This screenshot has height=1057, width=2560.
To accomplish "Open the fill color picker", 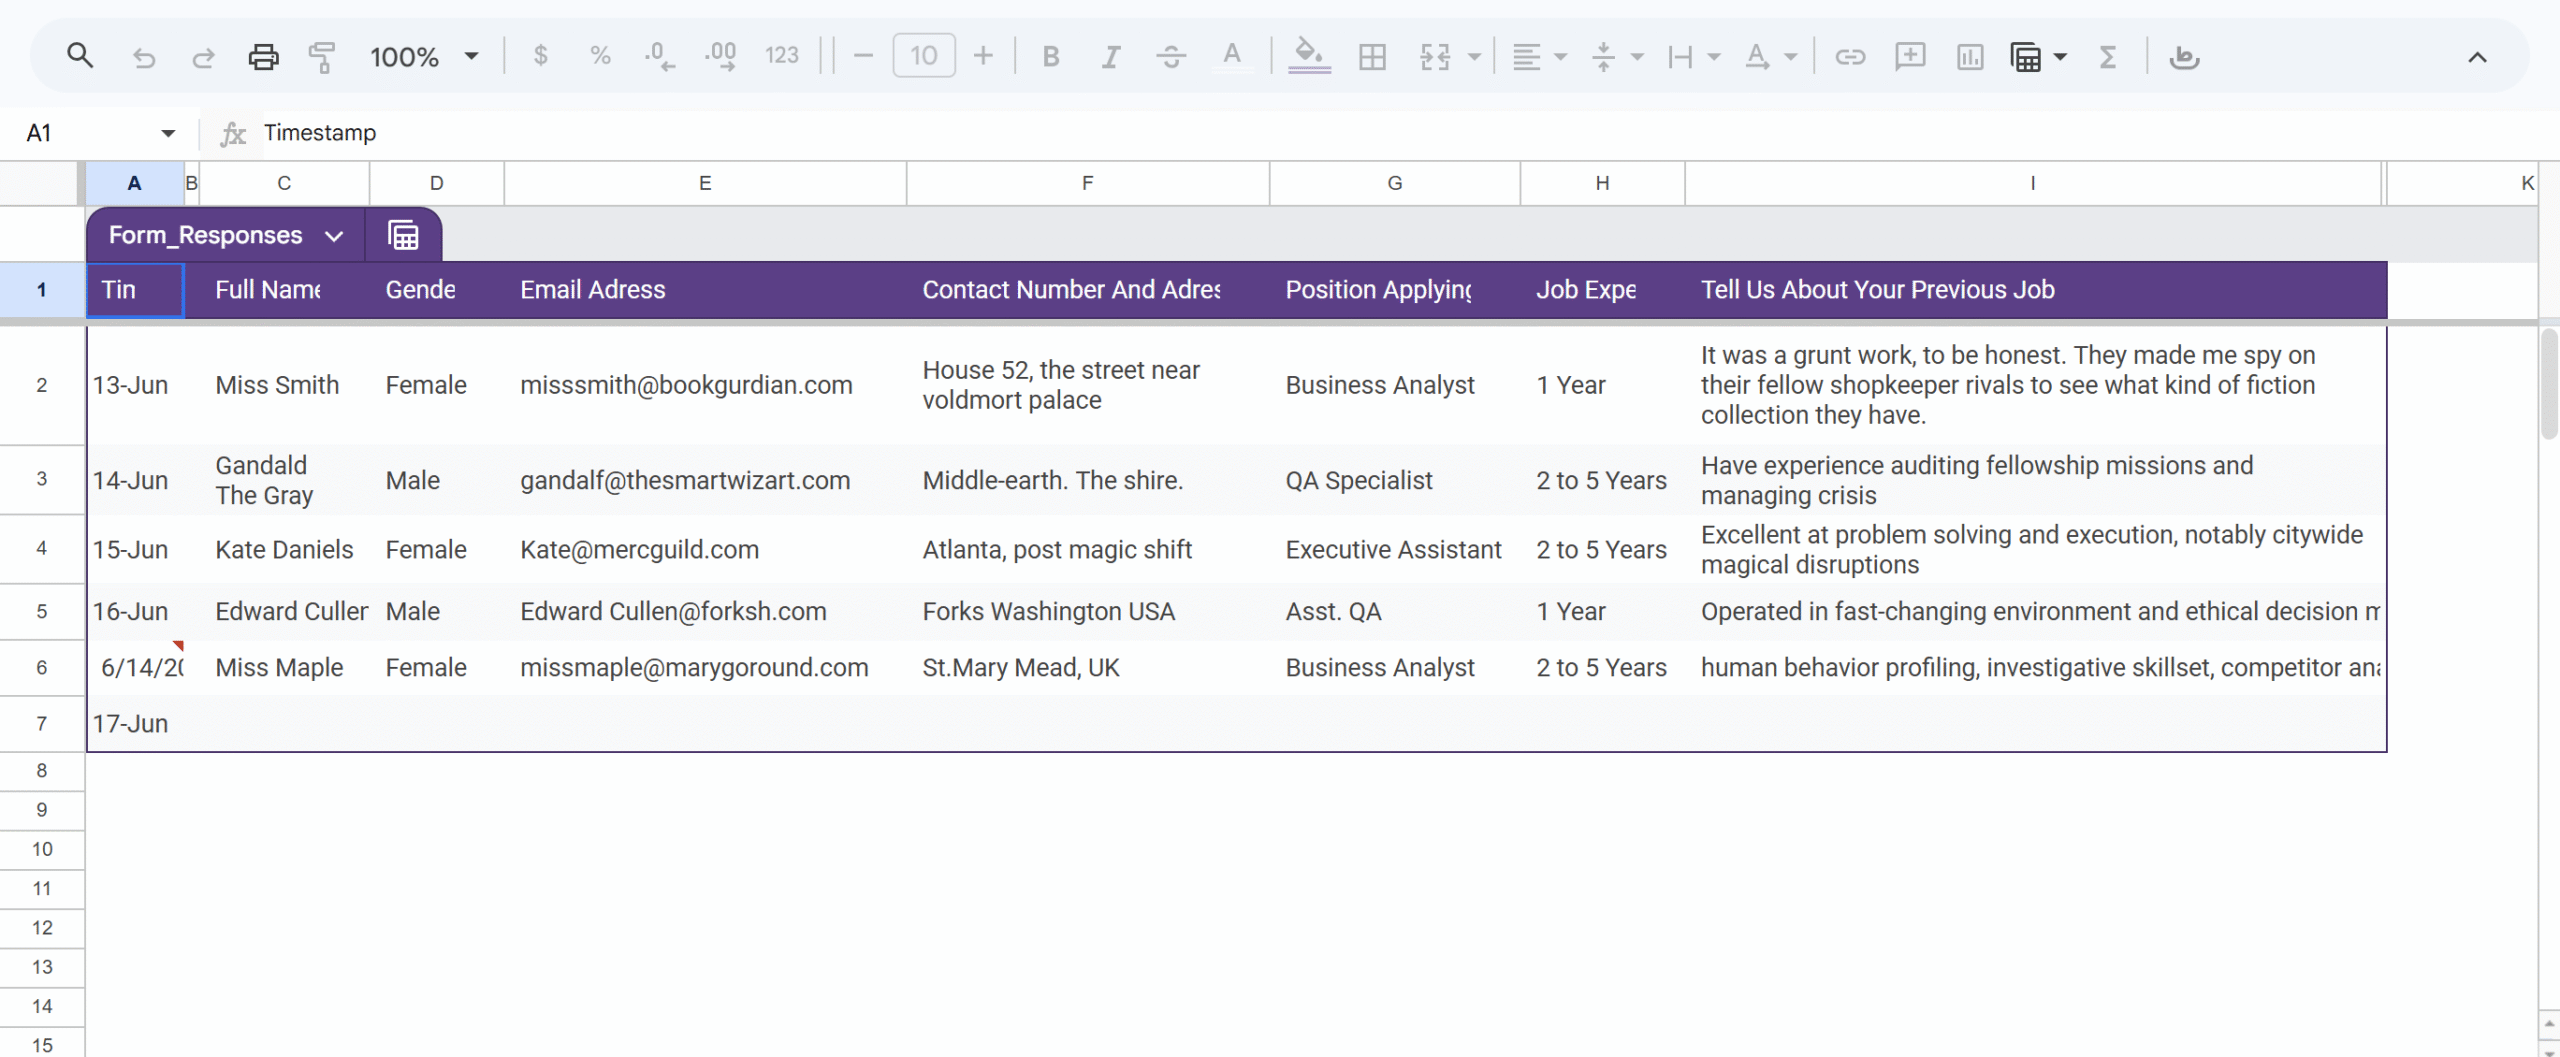I will [1309, 56].
